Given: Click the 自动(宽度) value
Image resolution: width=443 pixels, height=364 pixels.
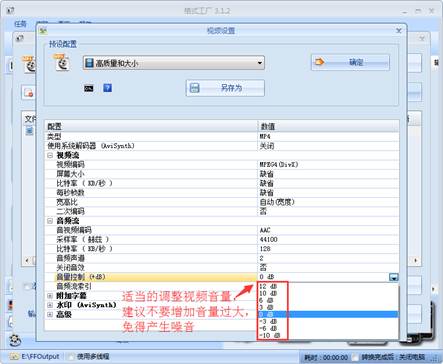Looking at the screenshot, I should (x=277, y=202).
